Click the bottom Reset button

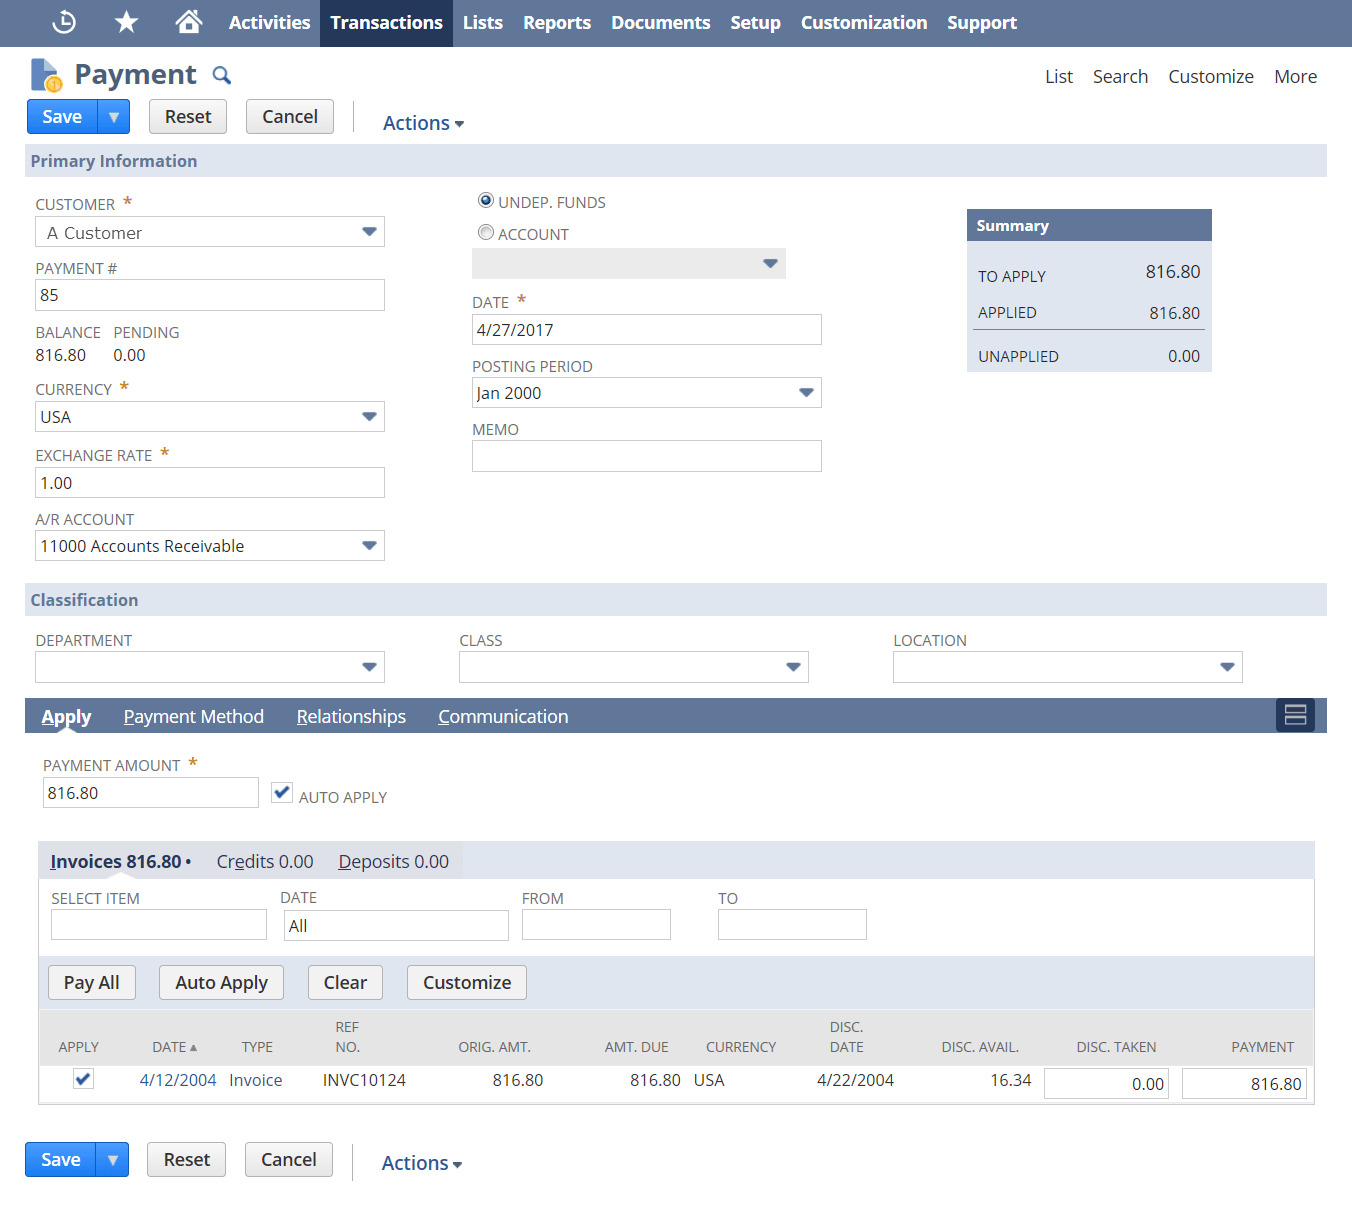click(x=187, y=1160)
